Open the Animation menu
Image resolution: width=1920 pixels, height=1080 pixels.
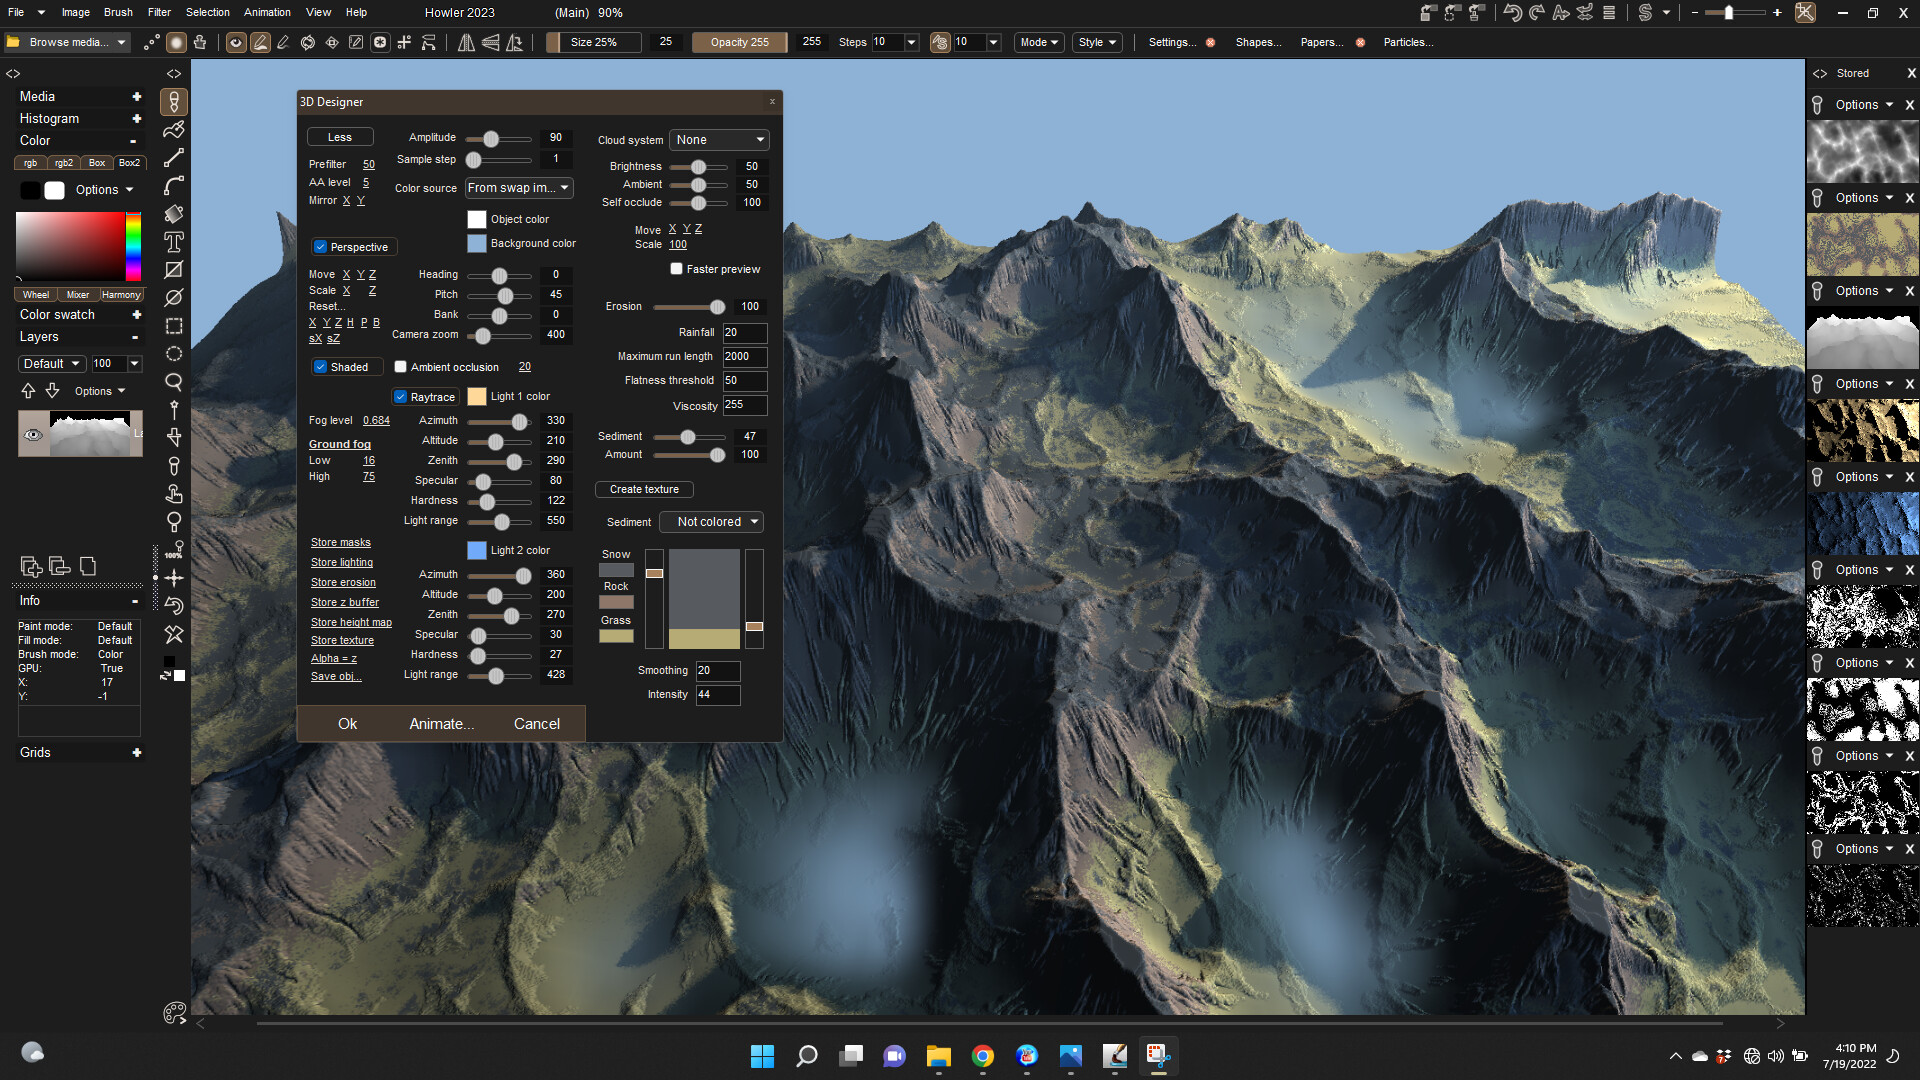coord(266,12)
